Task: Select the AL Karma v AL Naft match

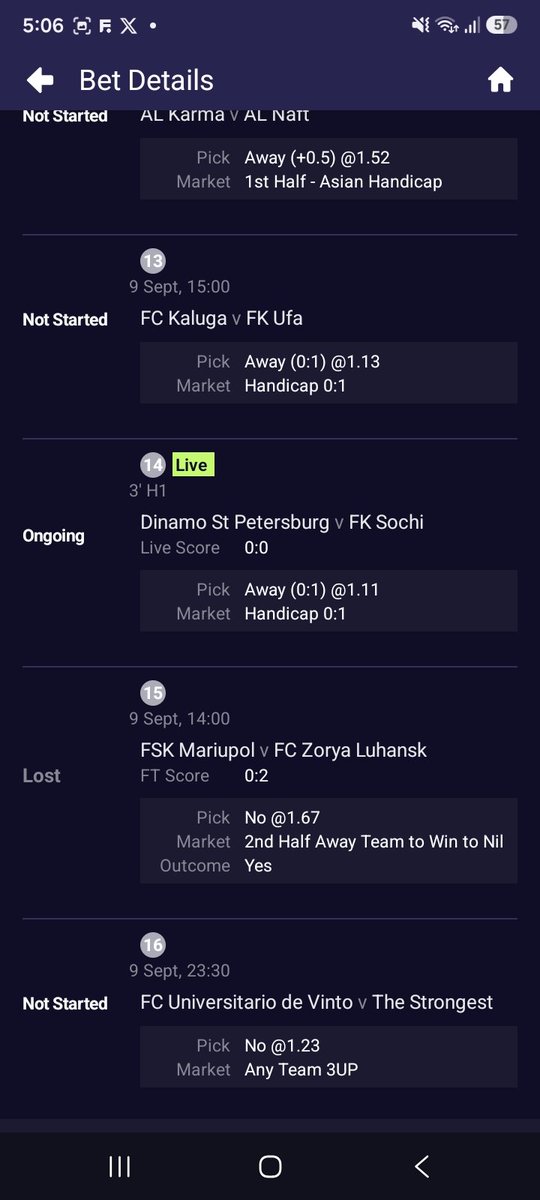Action: tap(225, 115)
